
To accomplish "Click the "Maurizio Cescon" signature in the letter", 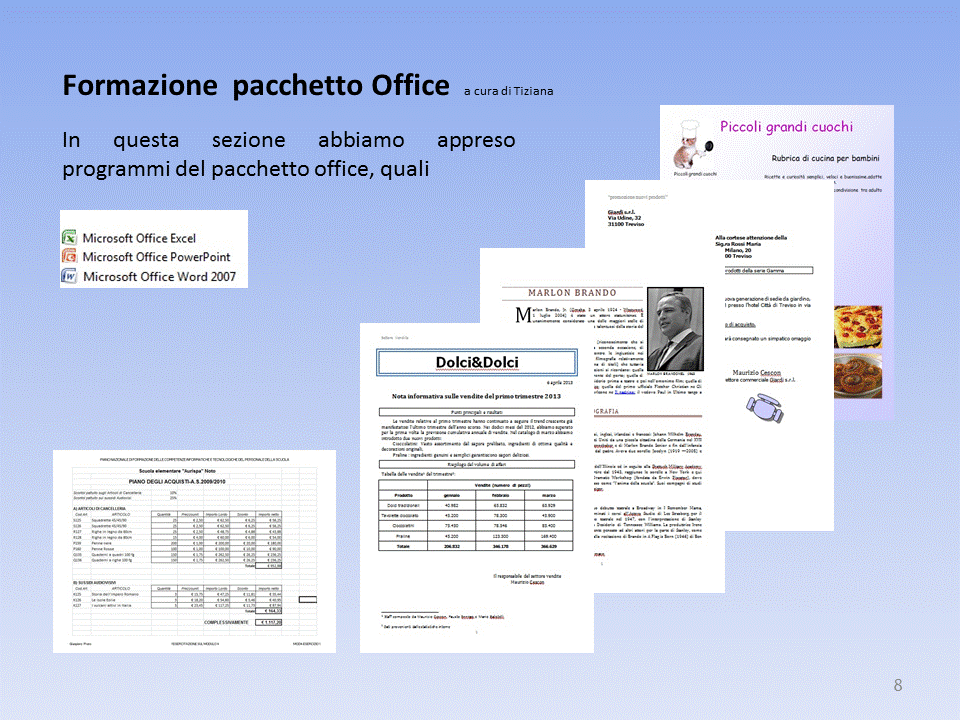I will (x=757, y=372).
